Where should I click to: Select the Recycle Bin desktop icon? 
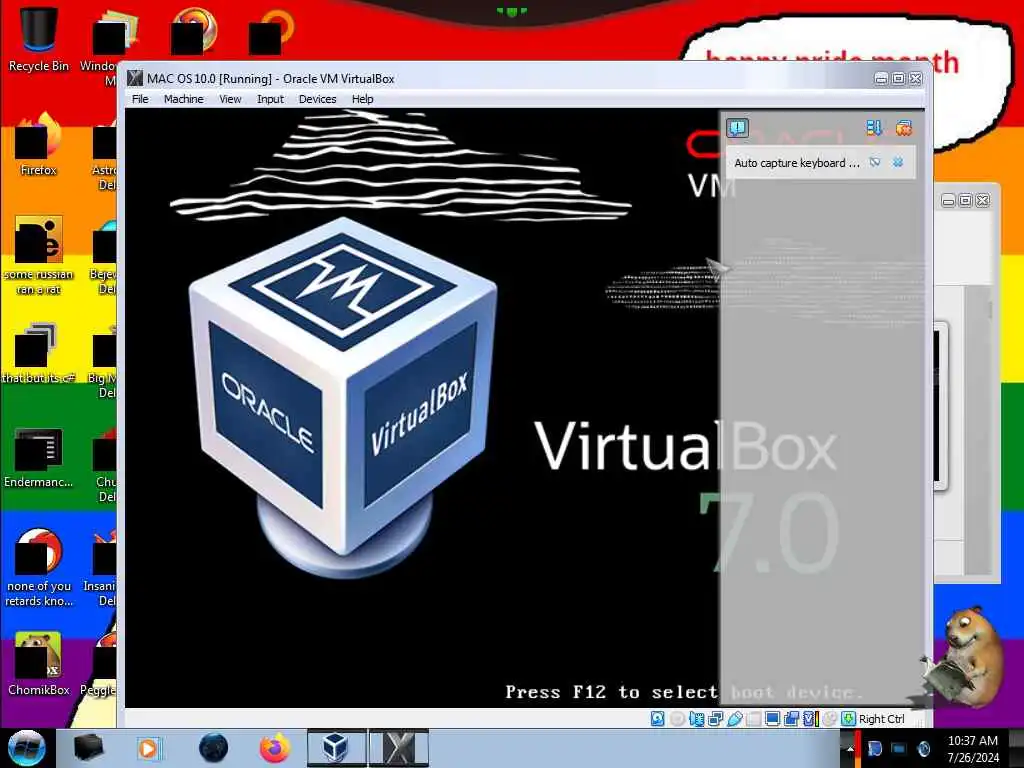39,39
